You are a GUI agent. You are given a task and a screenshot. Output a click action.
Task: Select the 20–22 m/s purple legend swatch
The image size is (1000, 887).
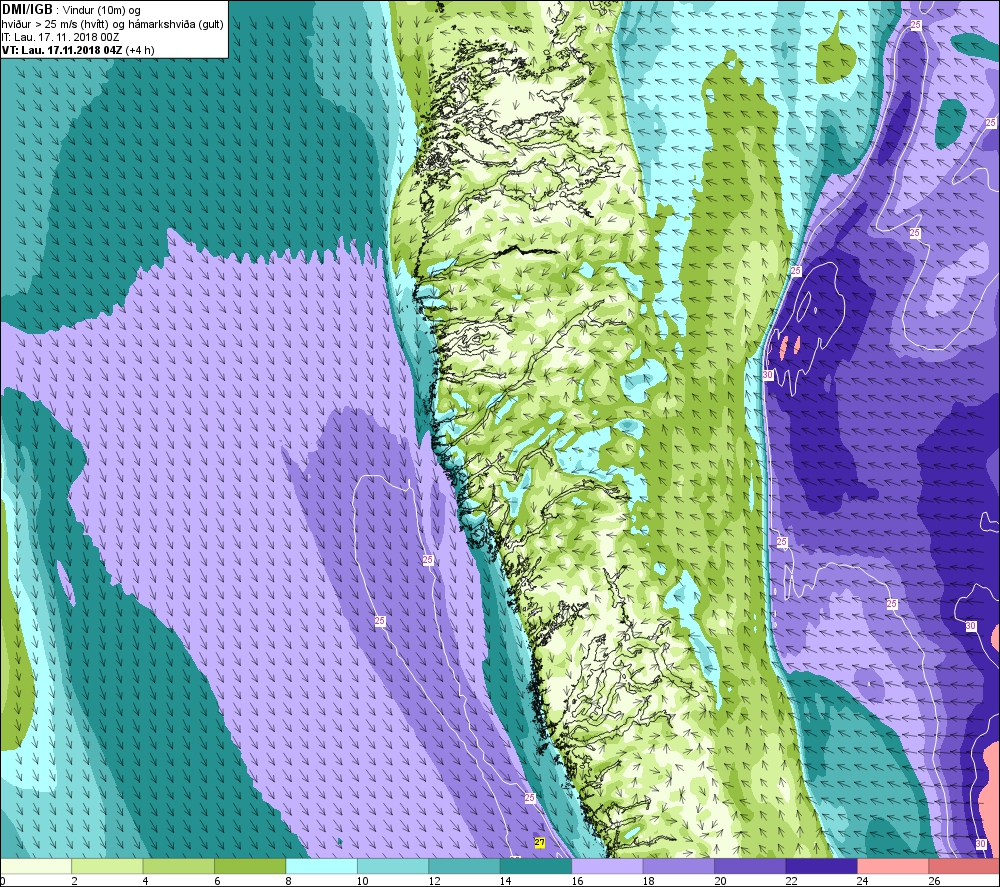tap(750, 866)
